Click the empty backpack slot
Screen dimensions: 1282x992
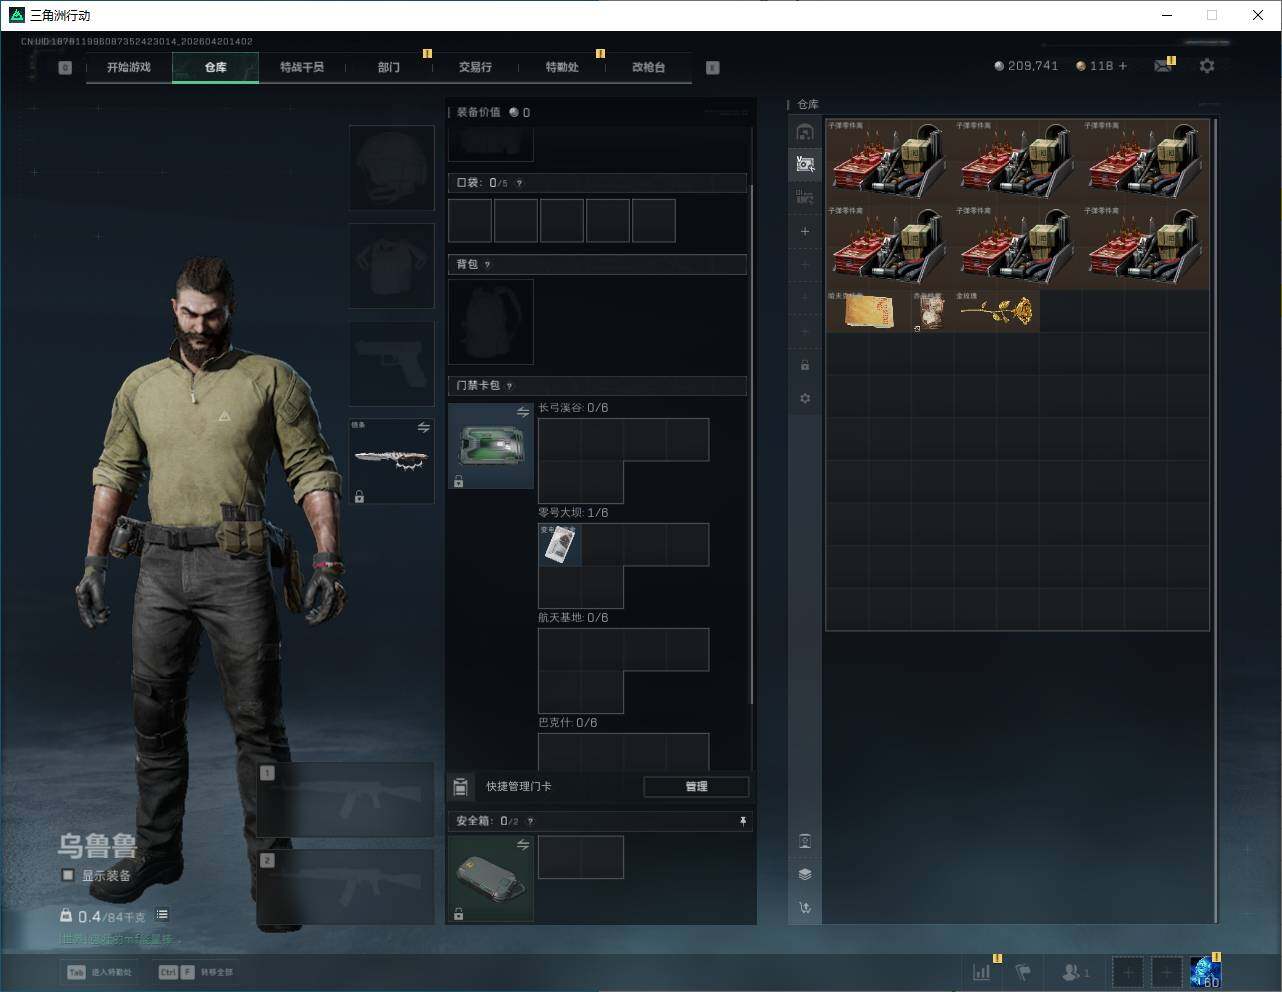tap(491, 322)
